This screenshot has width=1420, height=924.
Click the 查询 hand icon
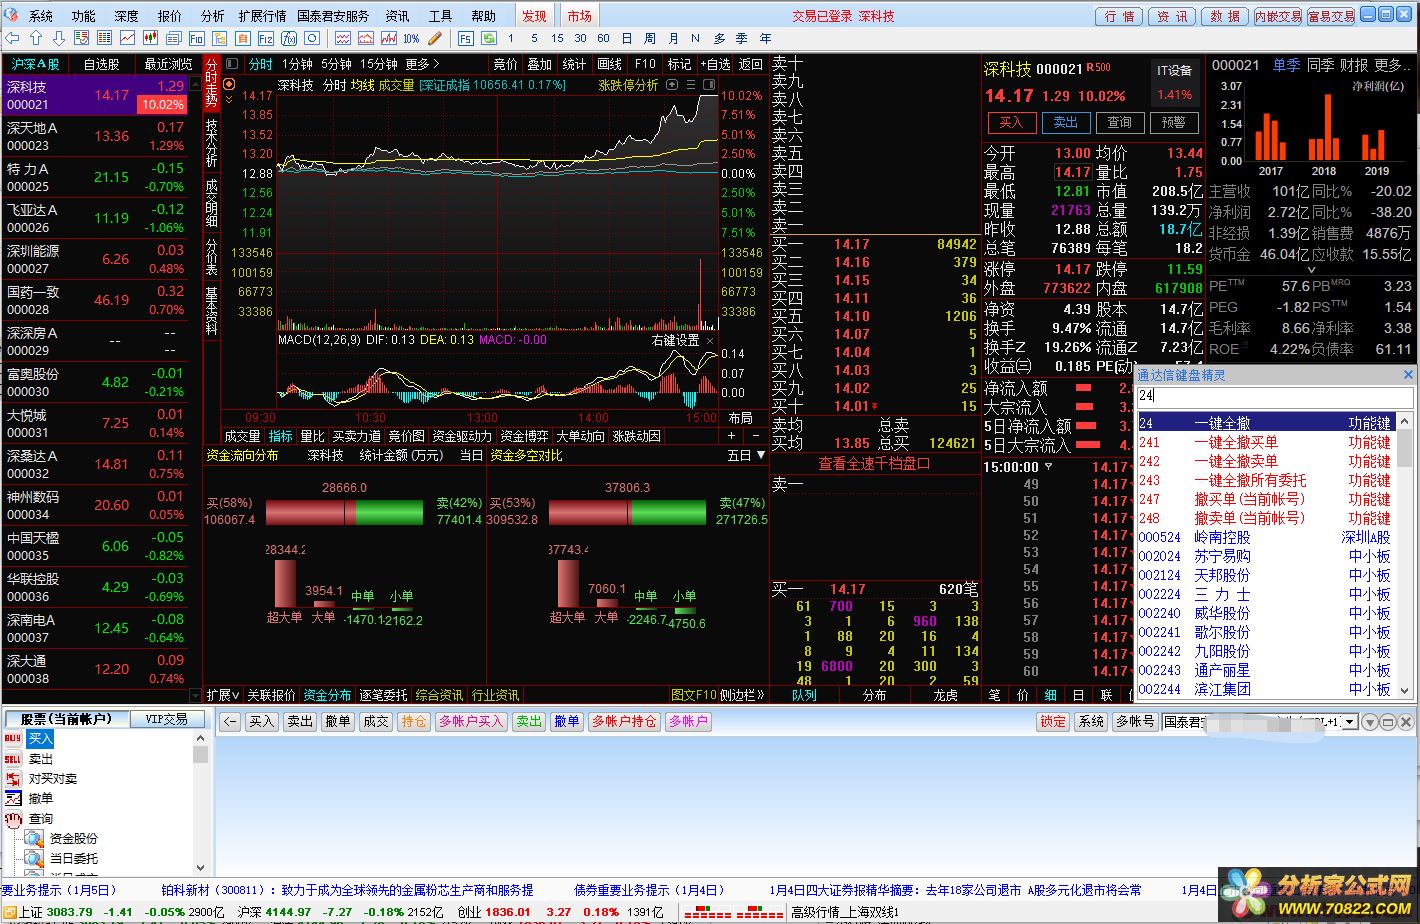coord(13,819)
